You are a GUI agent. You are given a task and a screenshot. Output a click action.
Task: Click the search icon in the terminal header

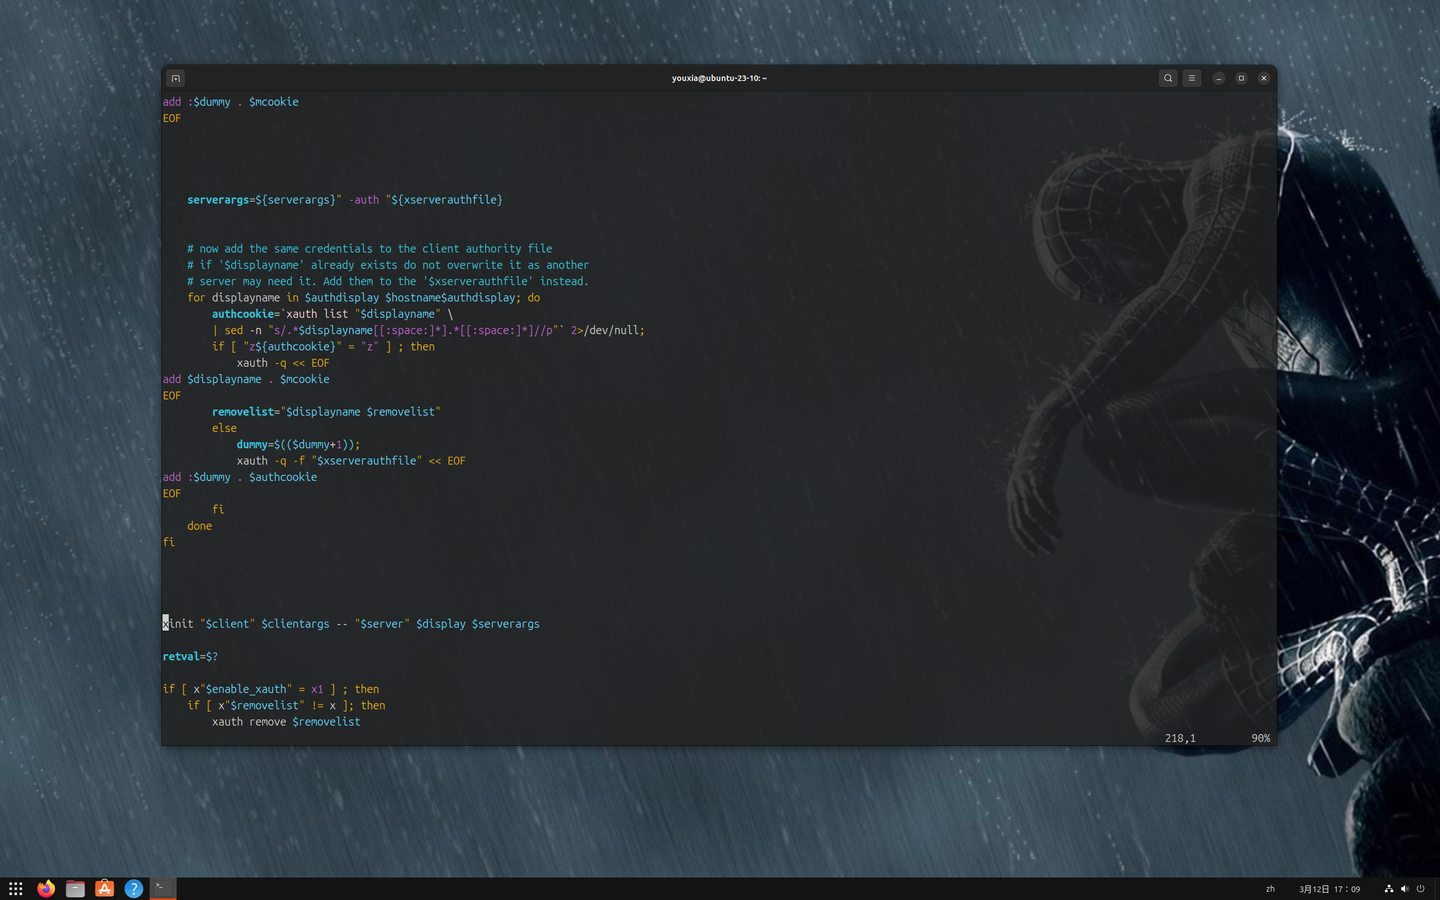(x=1167, y=77)
